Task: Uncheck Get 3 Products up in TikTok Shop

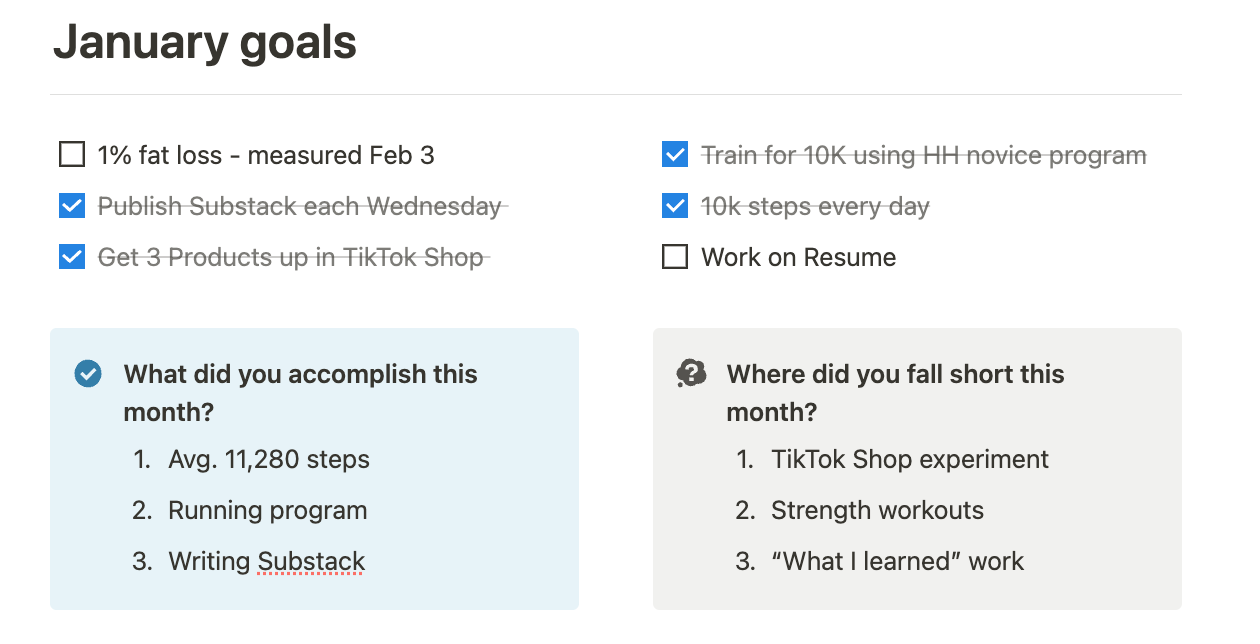Action: click(72, 257)
